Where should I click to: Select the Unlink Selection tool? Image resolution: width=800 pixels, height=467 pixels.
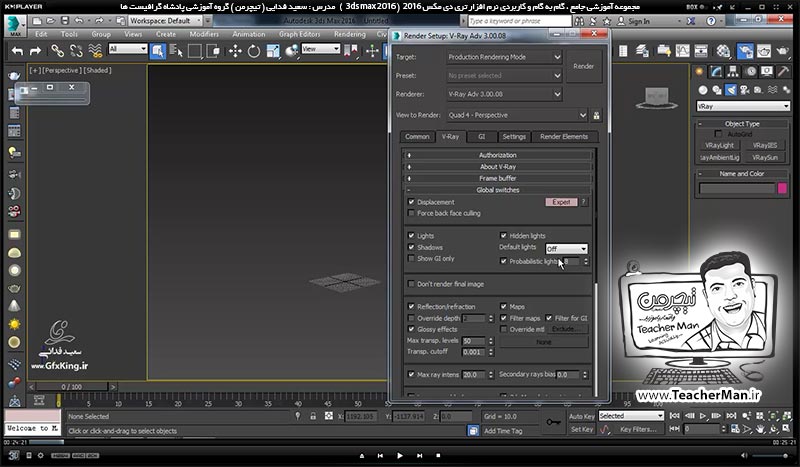coord(76,51)
